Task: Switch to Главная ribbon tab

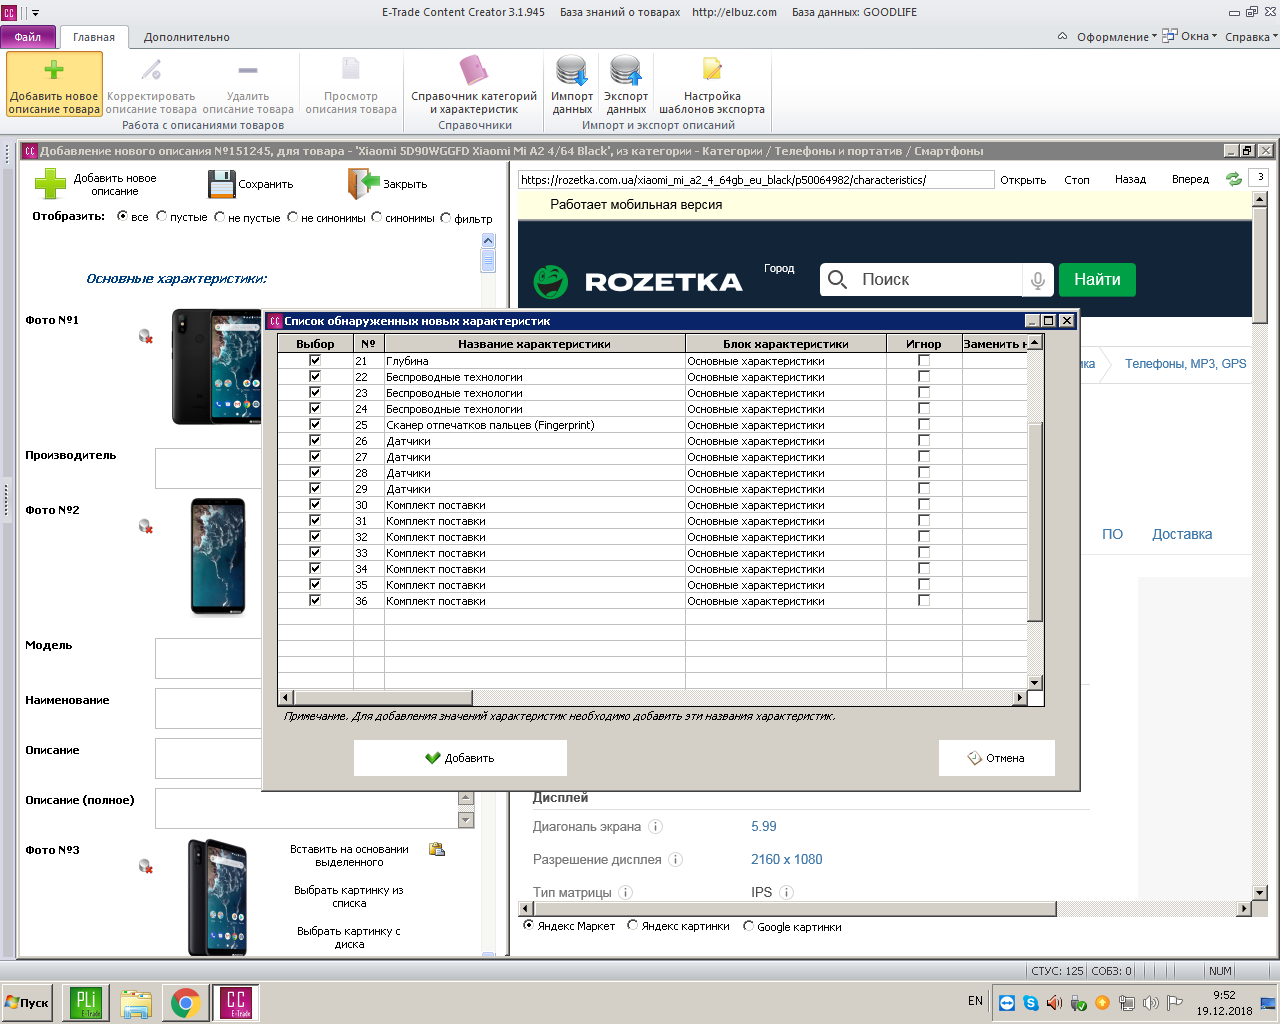Action: pos(94,37)
